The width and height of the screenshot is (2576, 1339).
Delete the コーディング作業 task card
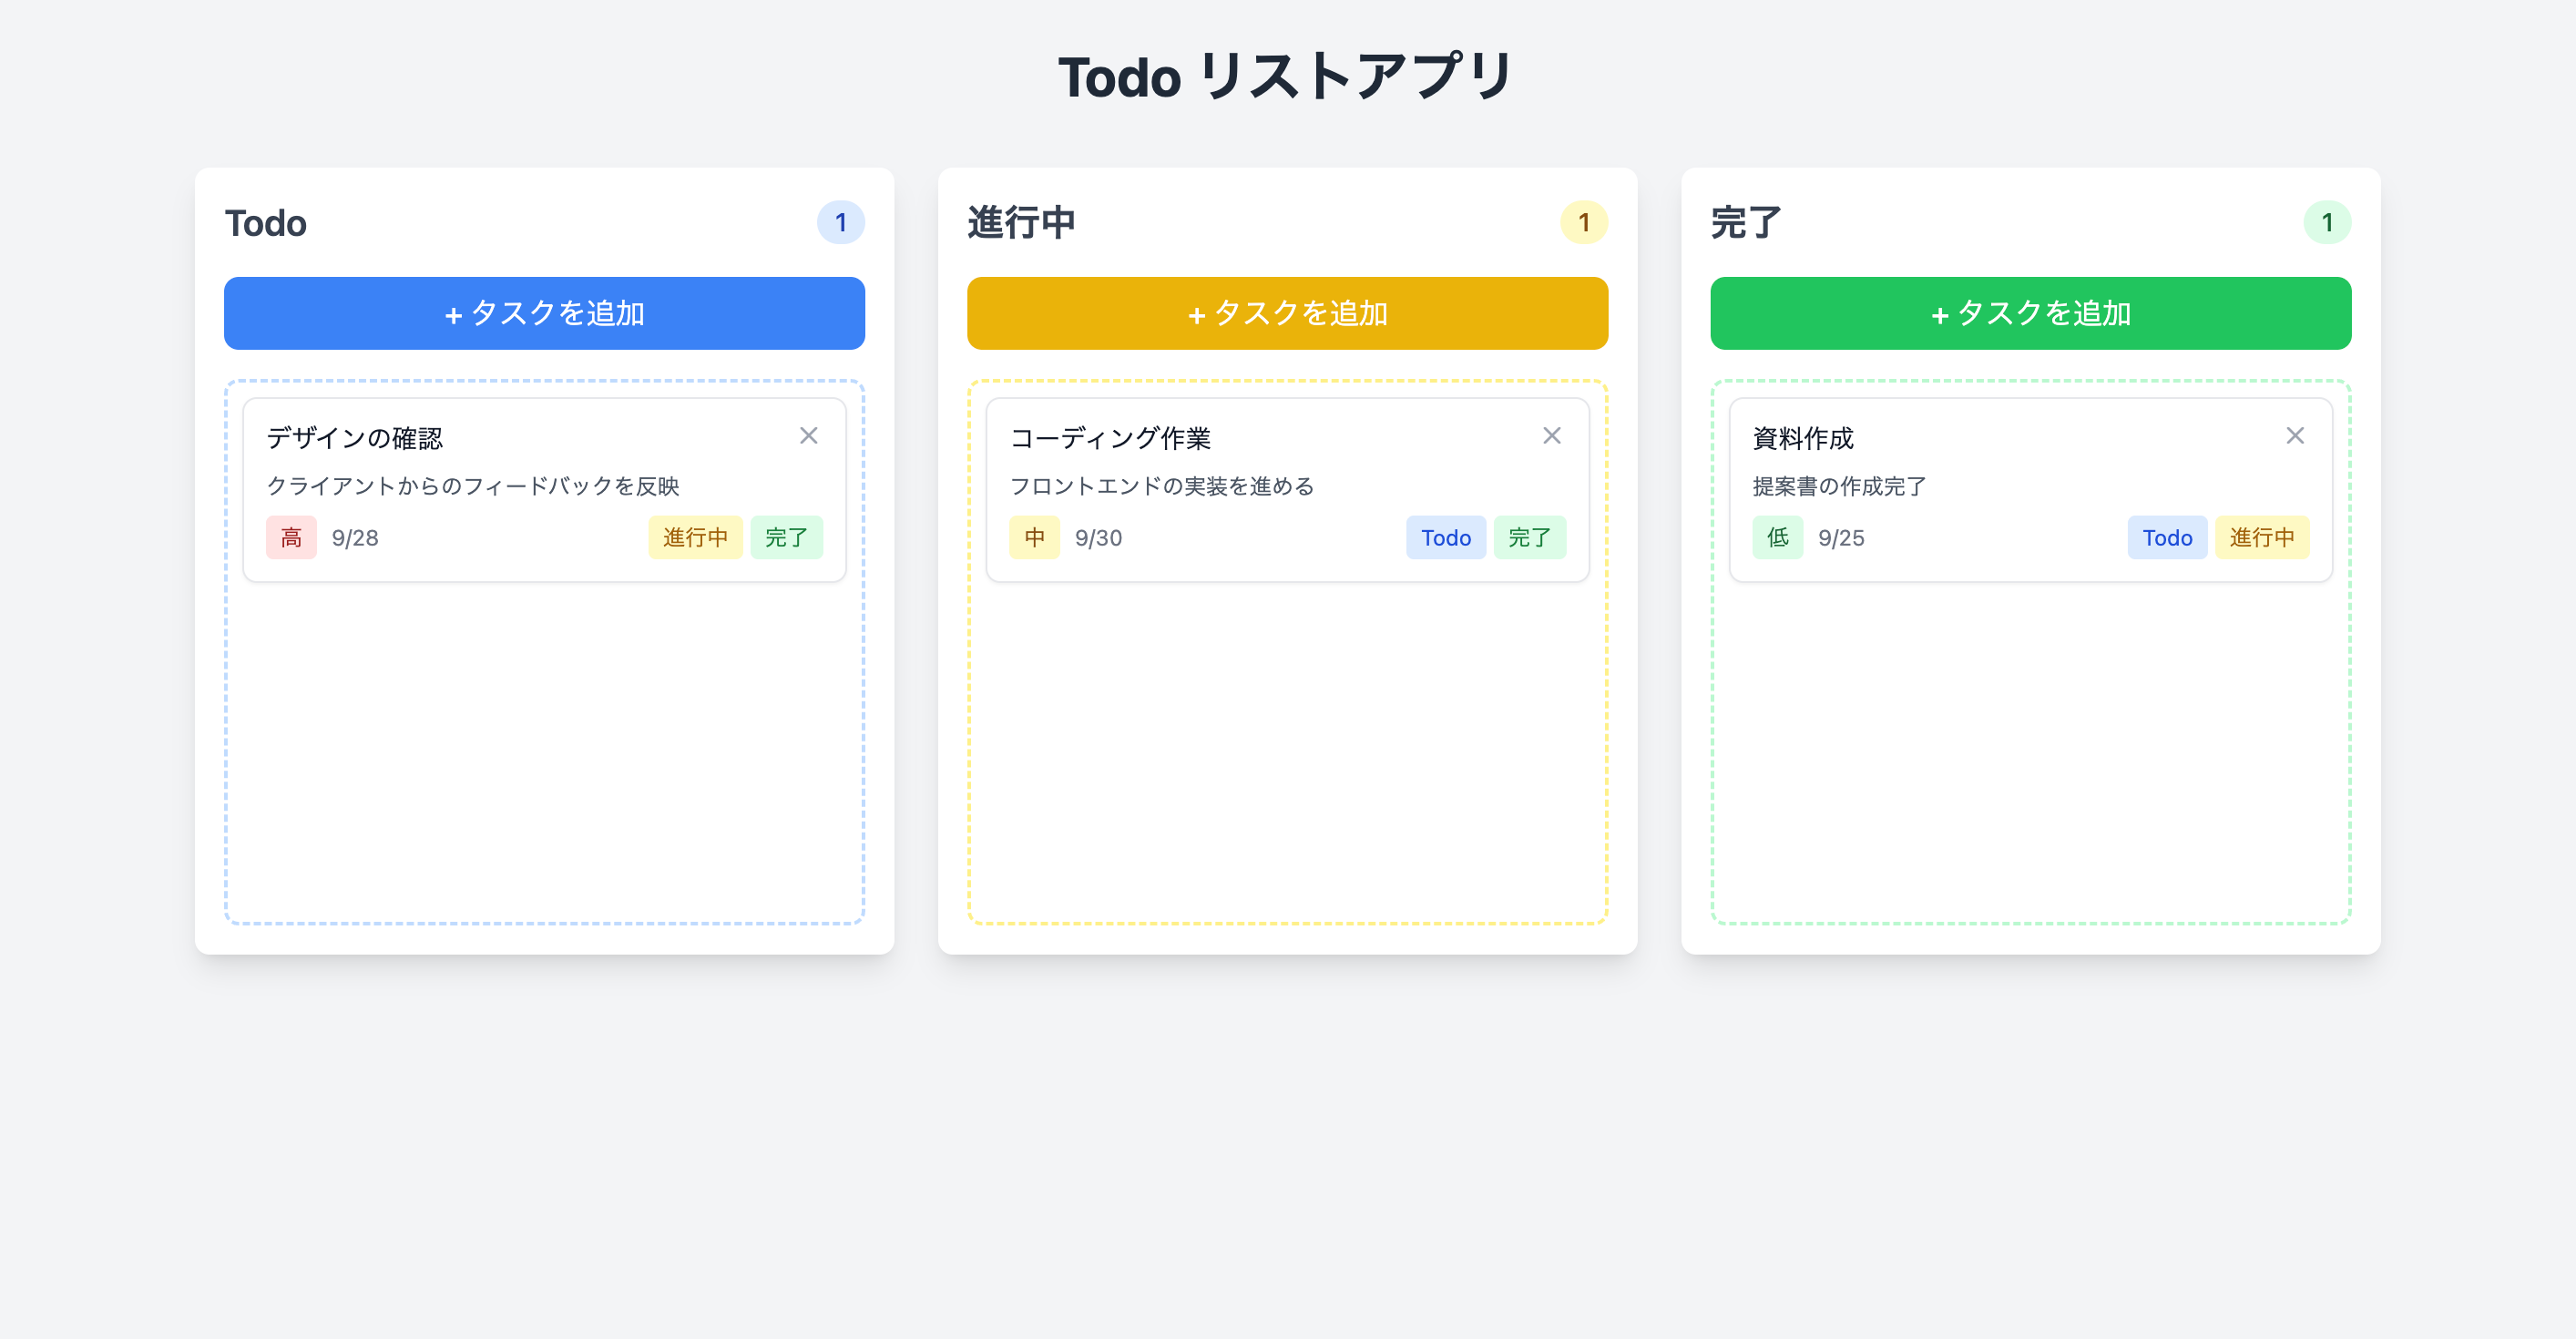tap(1551, 435)
